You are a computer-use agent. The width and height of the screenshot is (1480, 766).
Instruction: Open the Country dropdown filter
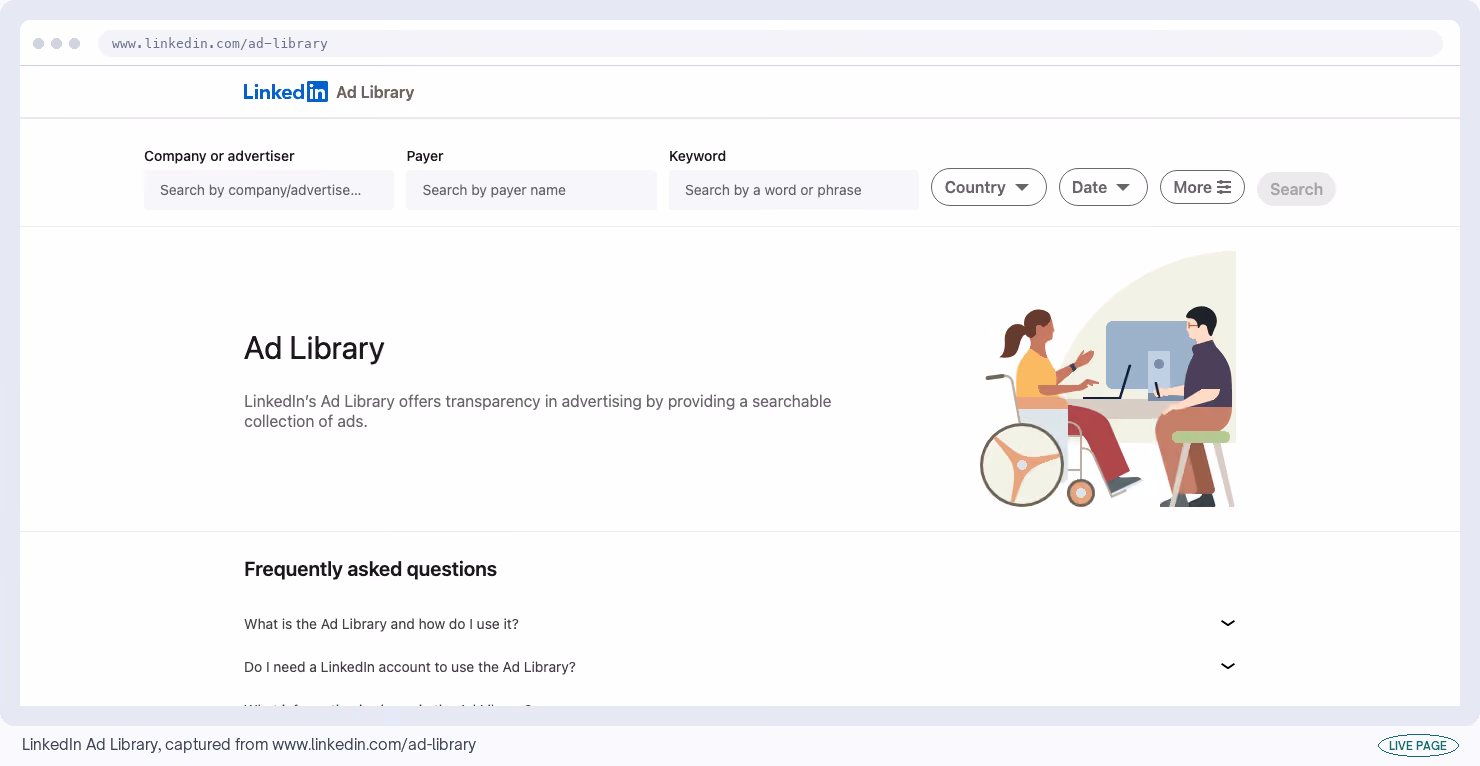click(x=988, y=187)
